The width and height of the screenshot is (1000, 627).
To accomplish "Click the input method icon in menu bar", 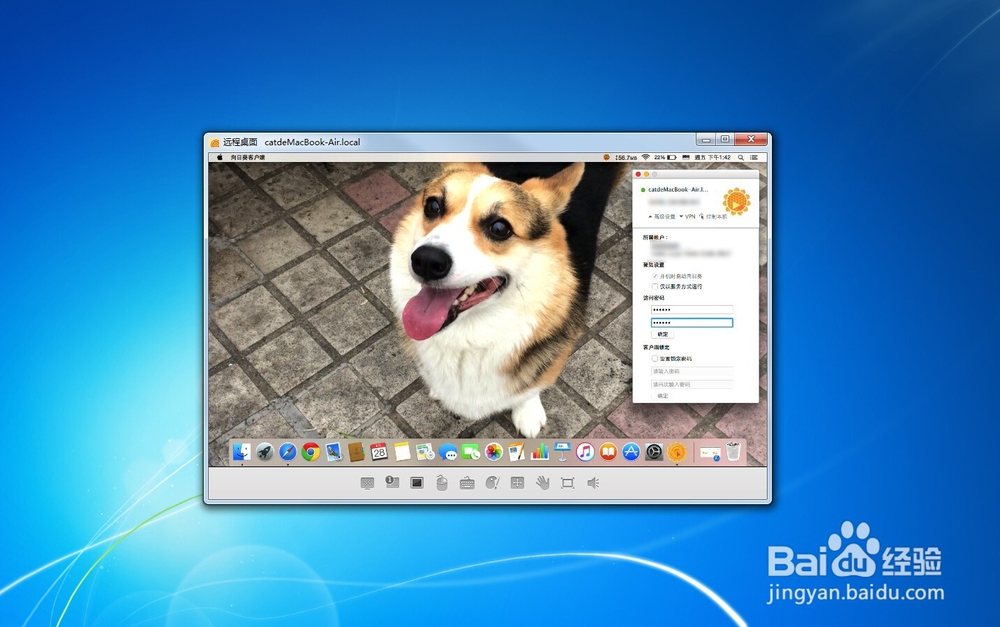I will [x=686, y=157].
